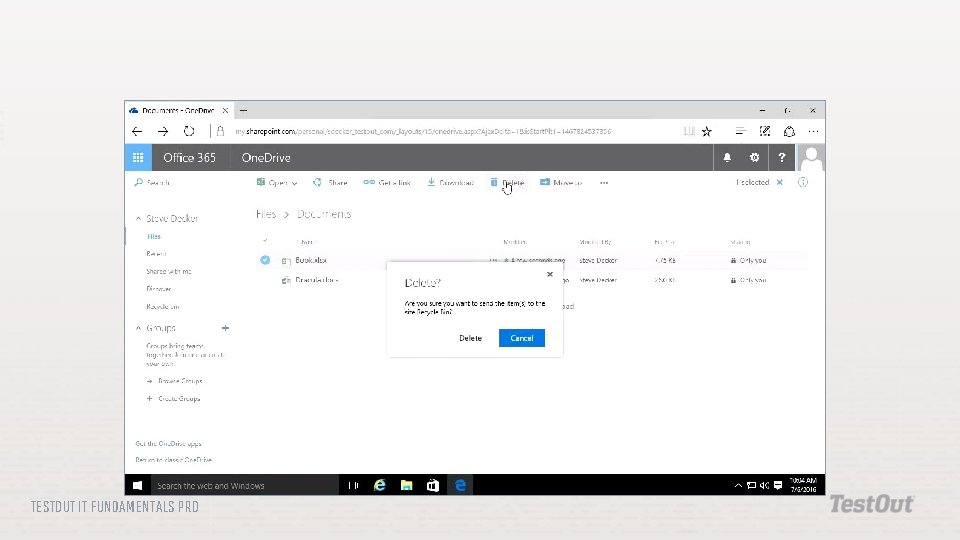Click the OneDrive header title
This screenshot has width=960, height=540.
[x=266, y=157]
